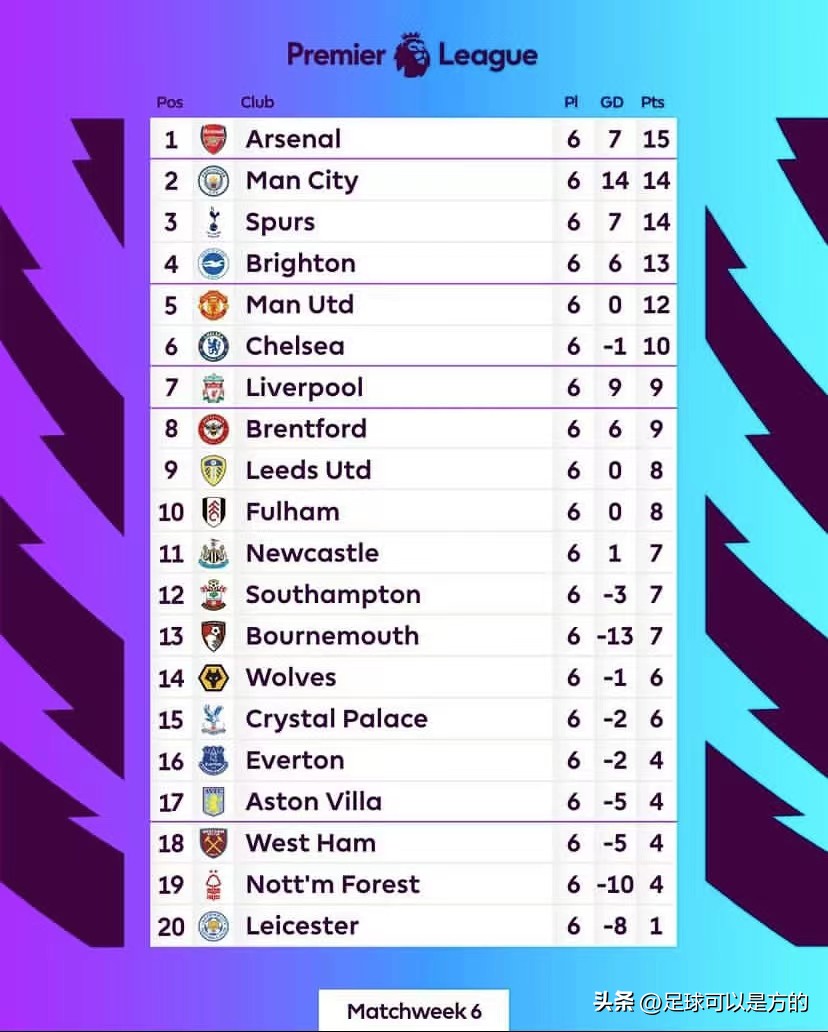Image resolution: width=828 pixels, height=1032 pixels.
Task: Select the Chelsea lion crest
Action: (x=213, y=346)
